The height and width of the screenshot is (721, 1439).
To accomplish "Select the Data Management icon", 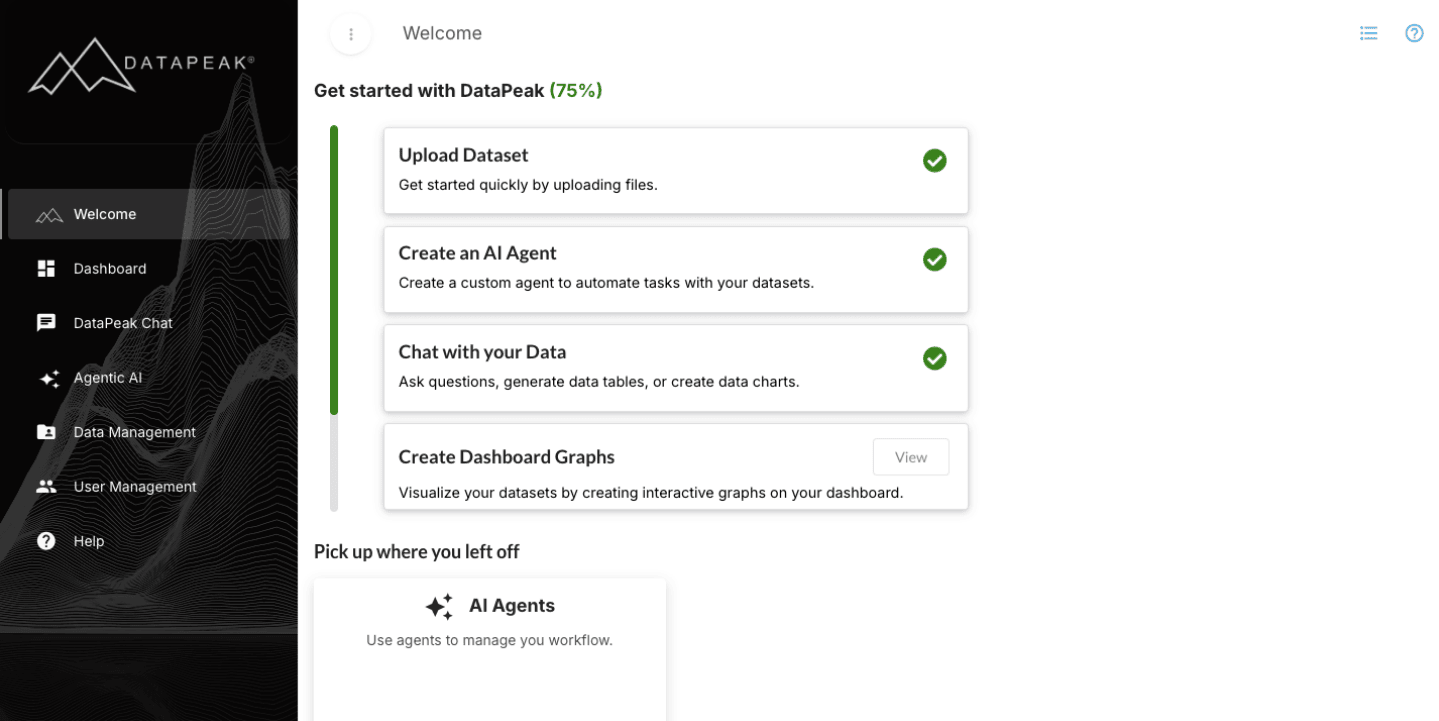I will (x=46, y=431).
